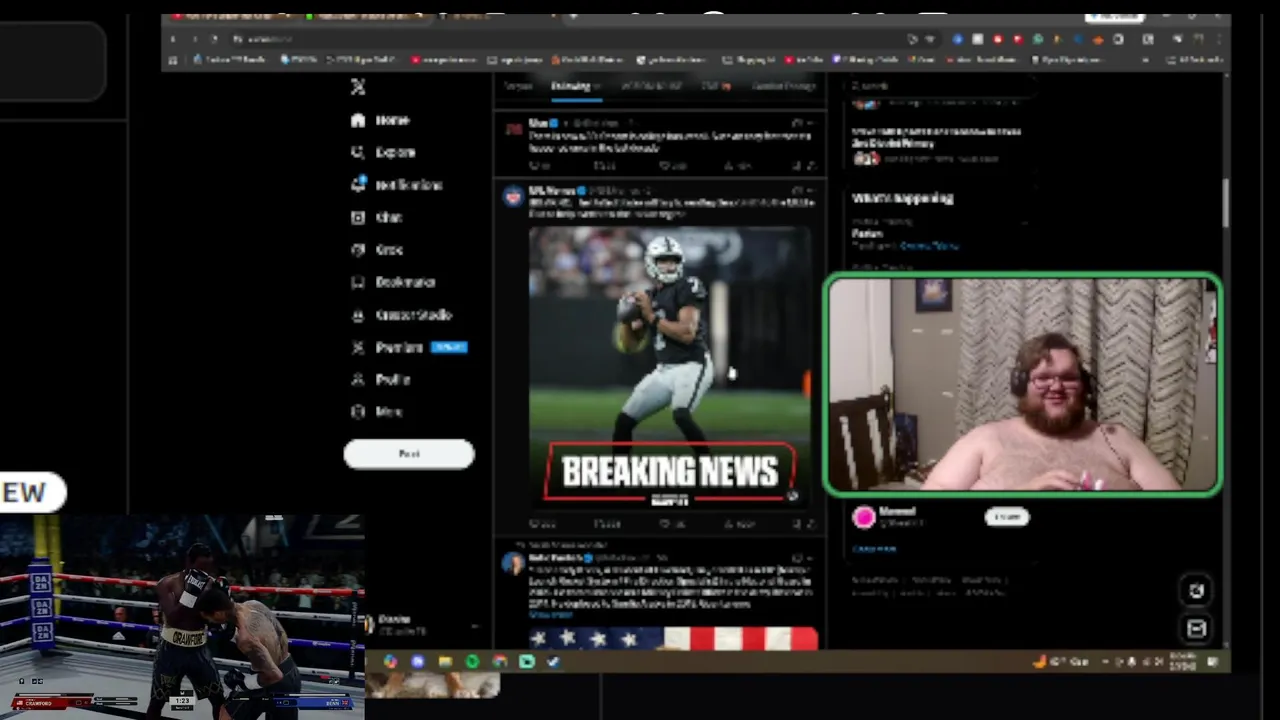This screenshot has height=720, width=1280.
Task: Click Show more in the flag-image tweet
Action: 552,615
